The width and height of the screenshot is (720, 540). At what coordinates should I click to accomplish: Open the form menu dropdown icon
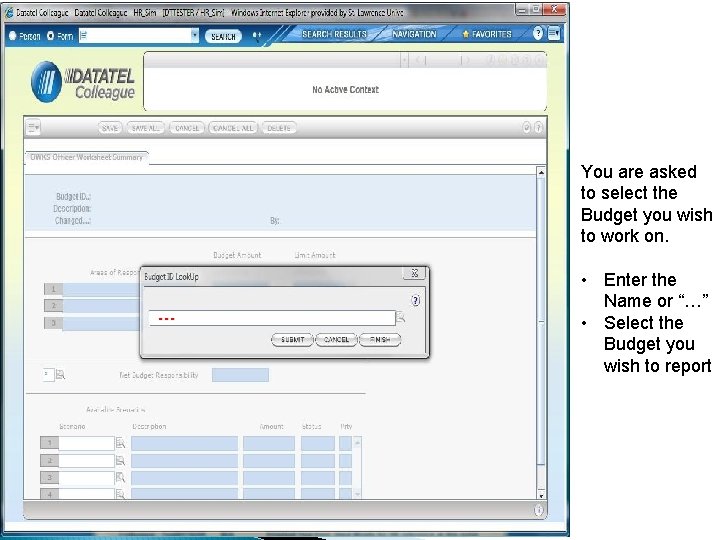(33, 128)
